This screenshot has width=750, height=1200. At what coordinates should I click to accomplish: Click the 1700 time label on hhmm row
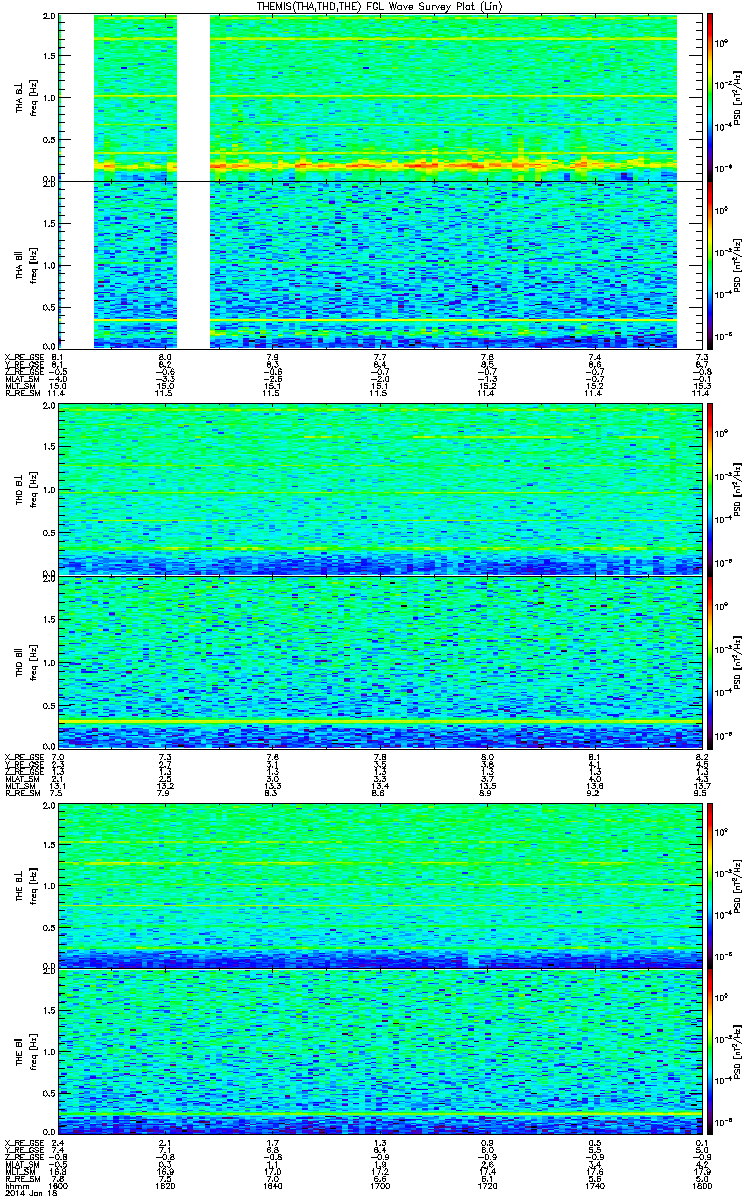(380, 1186)
